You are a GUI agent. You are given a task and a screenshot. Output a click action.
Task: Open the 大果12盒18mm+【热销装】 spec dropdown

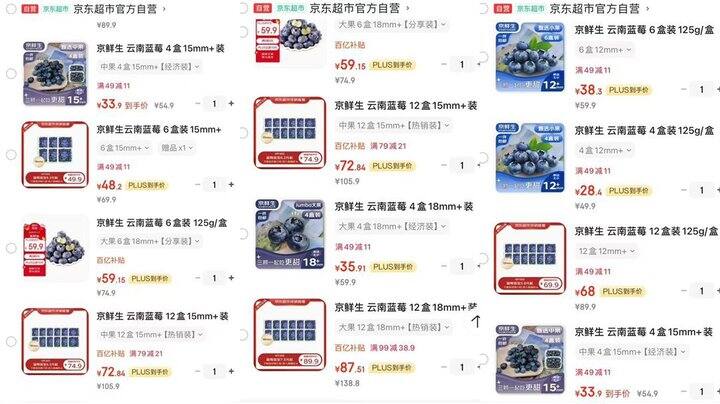[394, 327]
